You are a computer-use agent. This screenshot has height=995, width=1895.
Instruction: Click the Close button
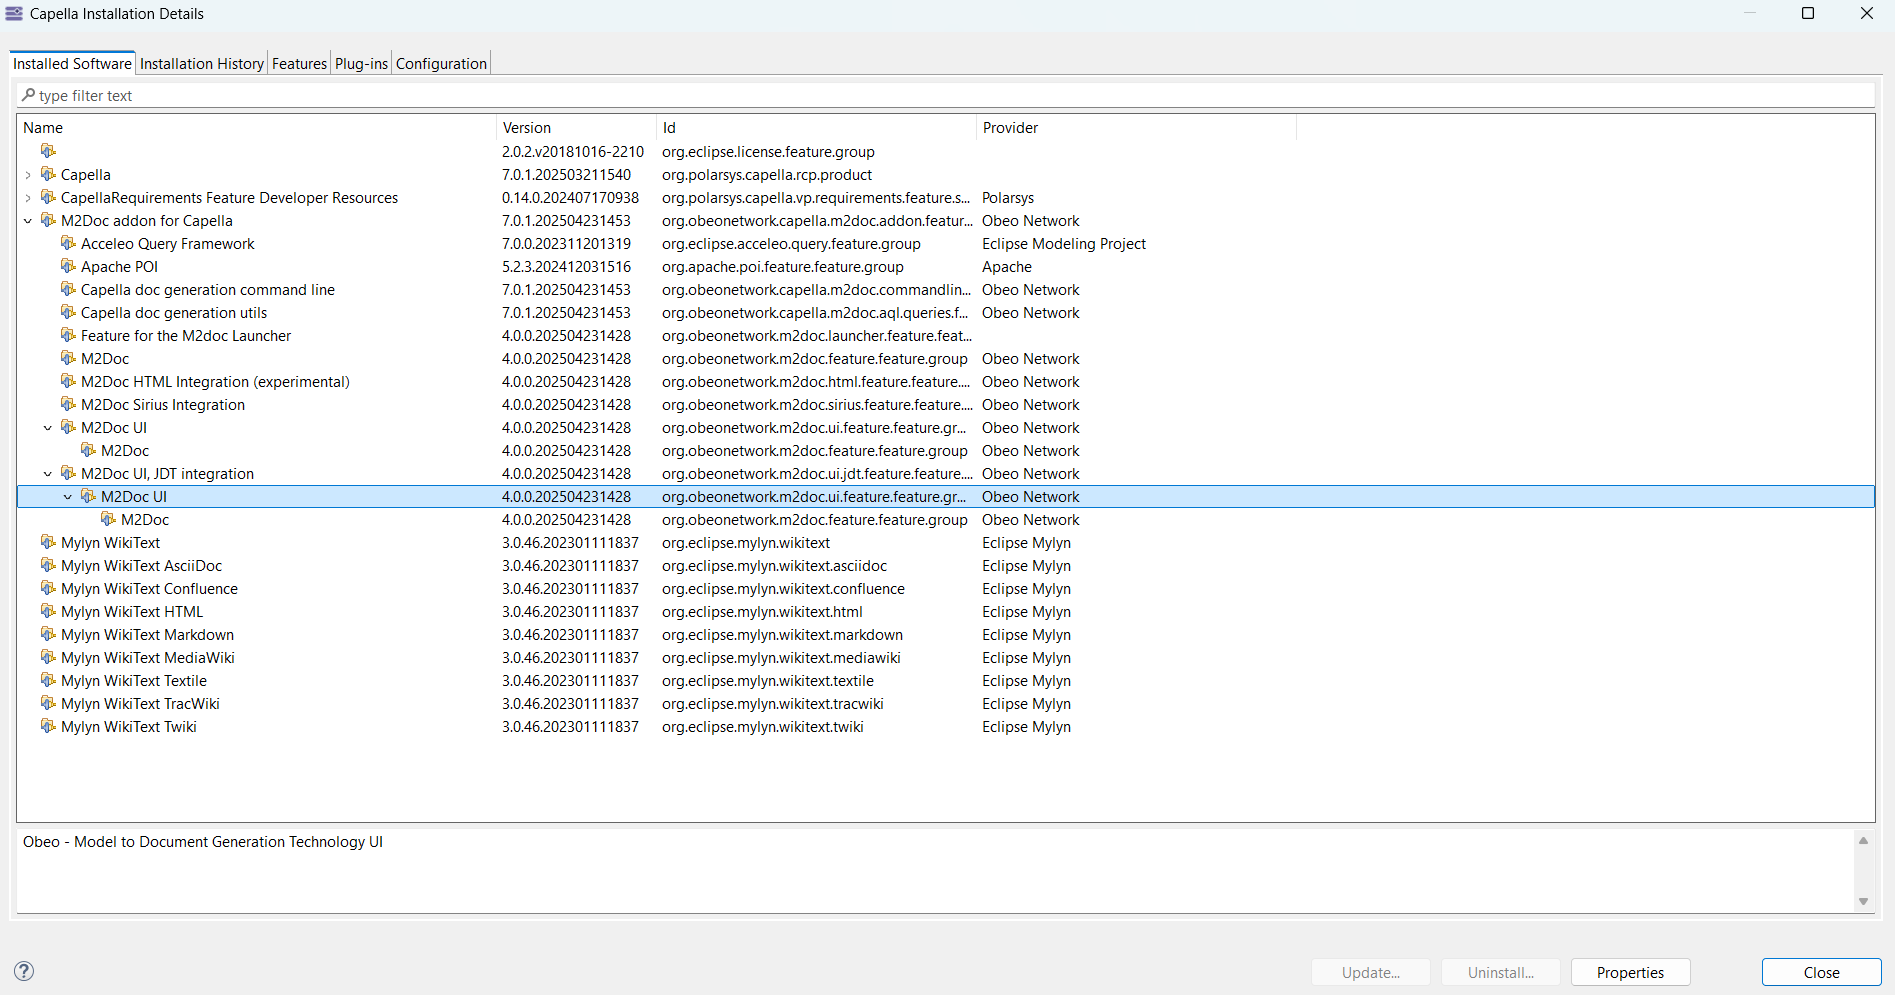[x=1821, y=972]
